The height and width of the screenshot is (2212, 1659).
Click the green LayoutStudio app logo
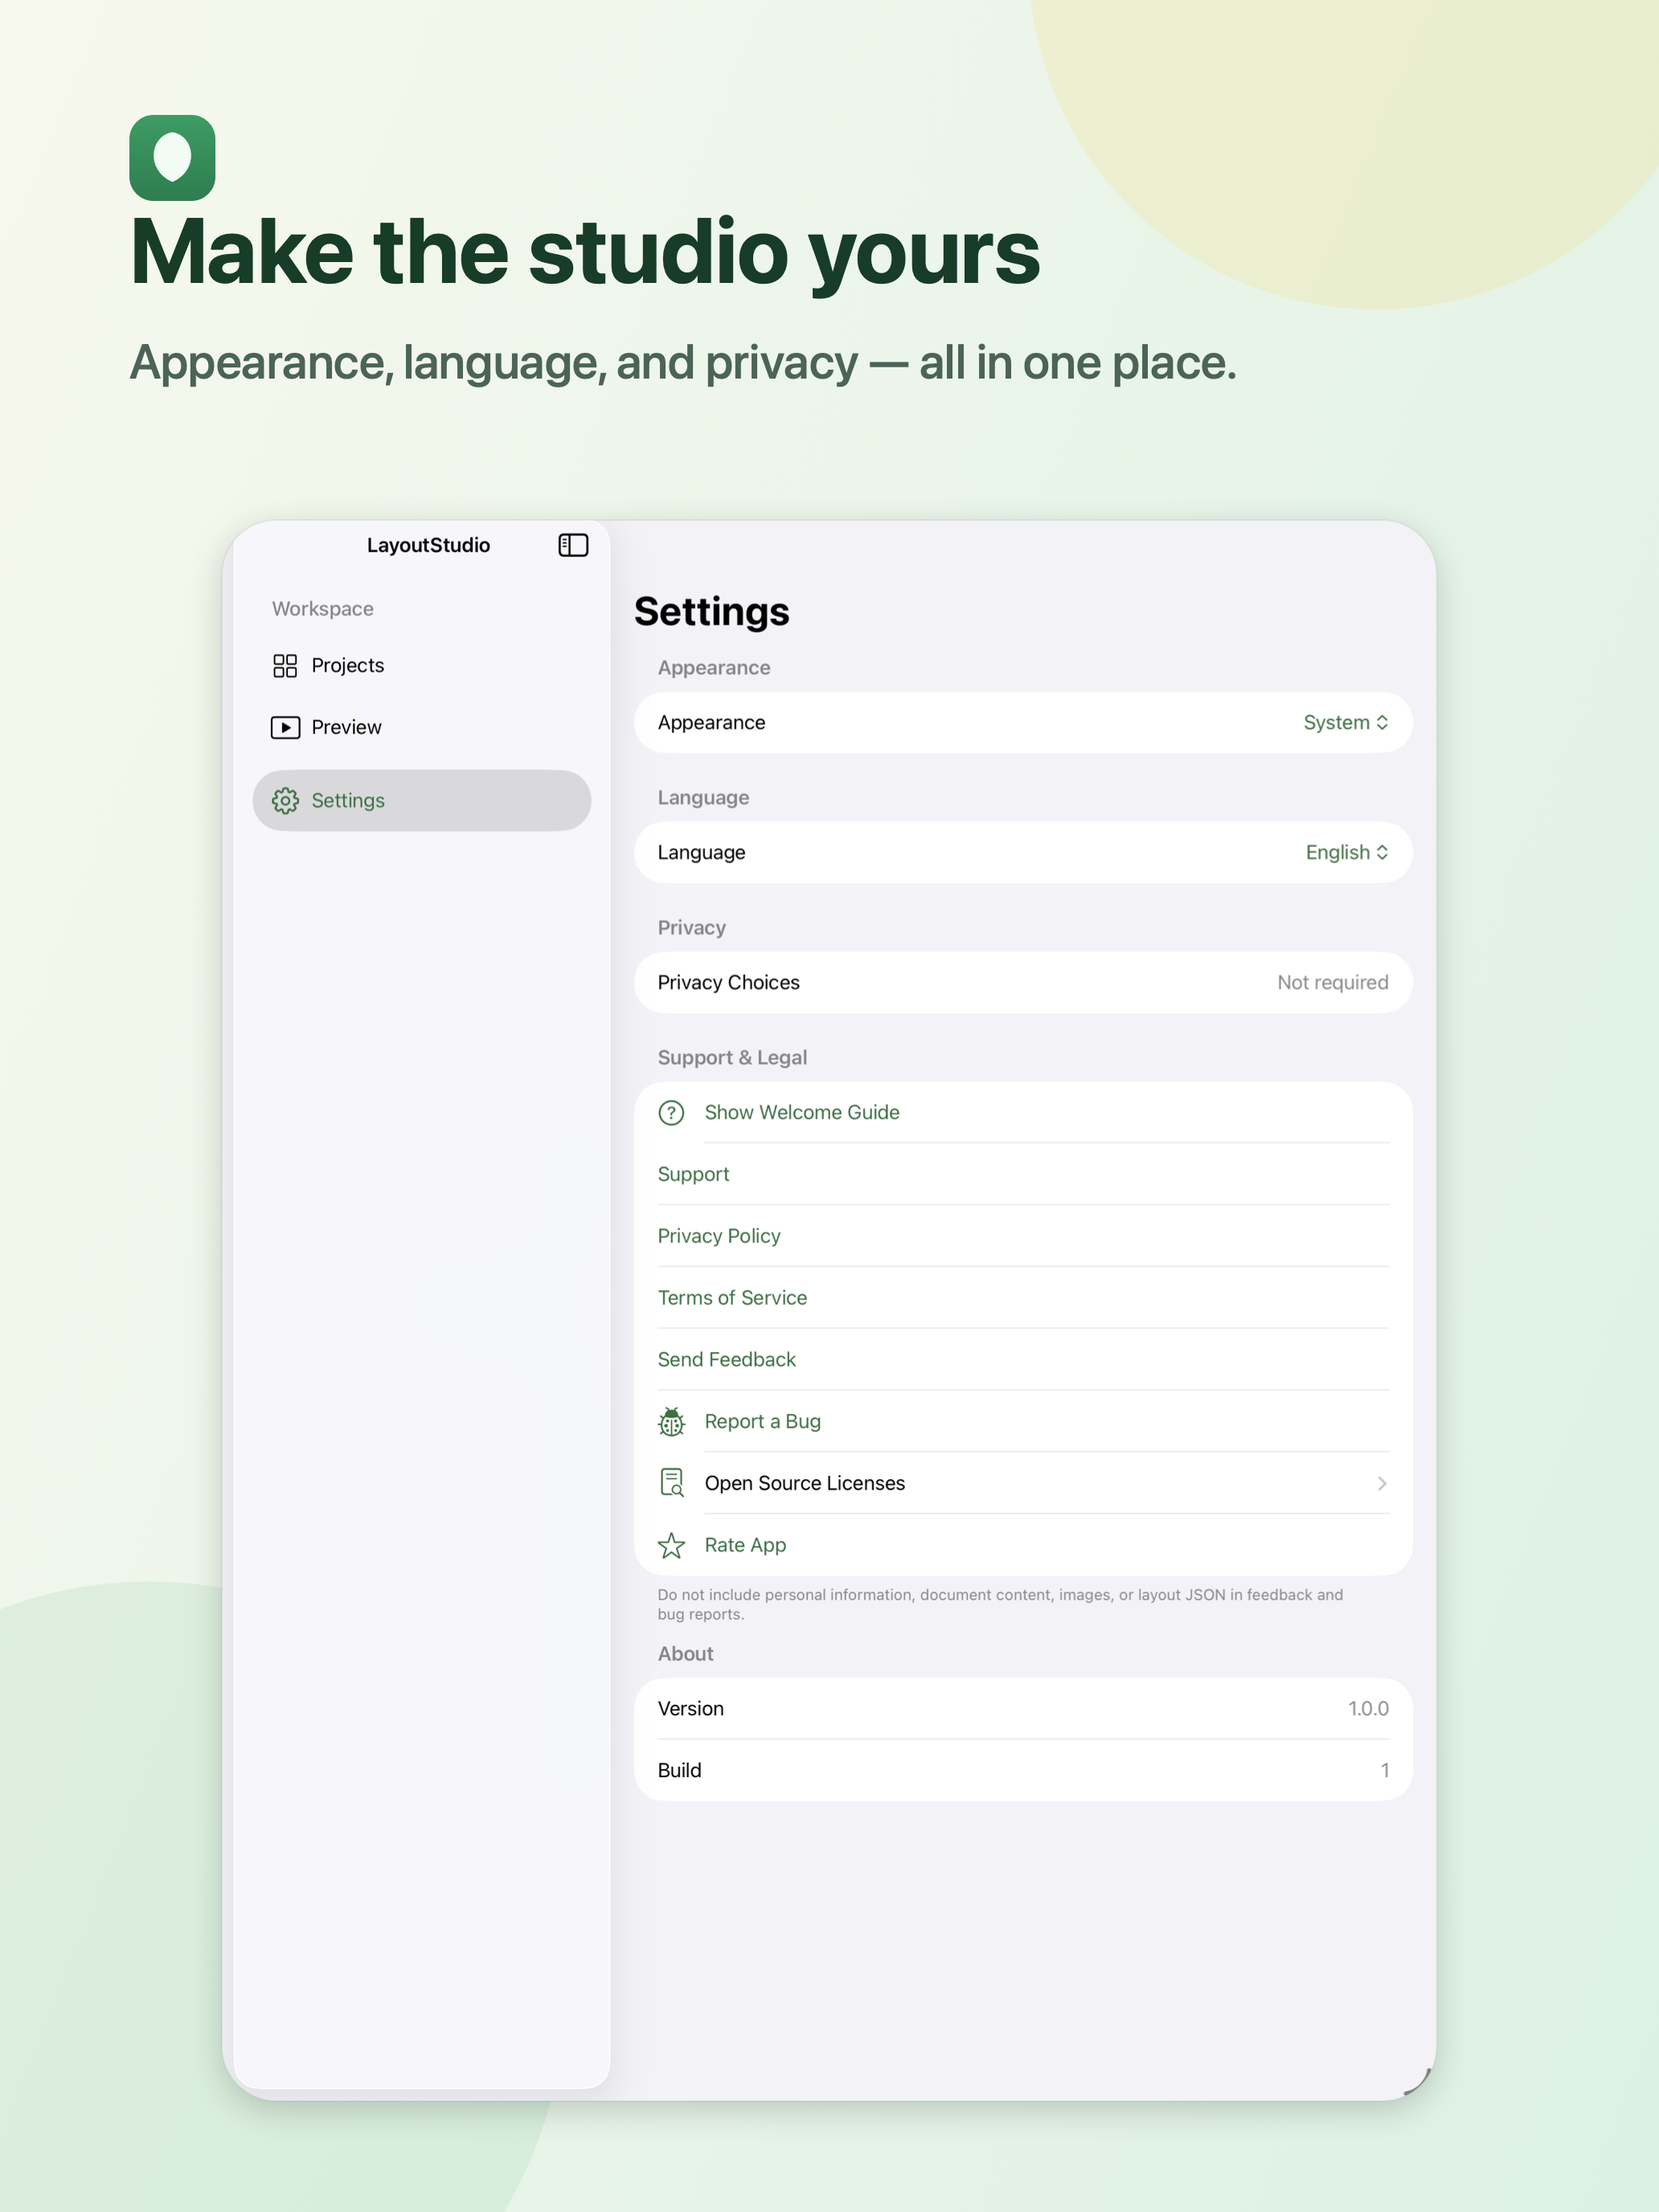pos(172,158)
